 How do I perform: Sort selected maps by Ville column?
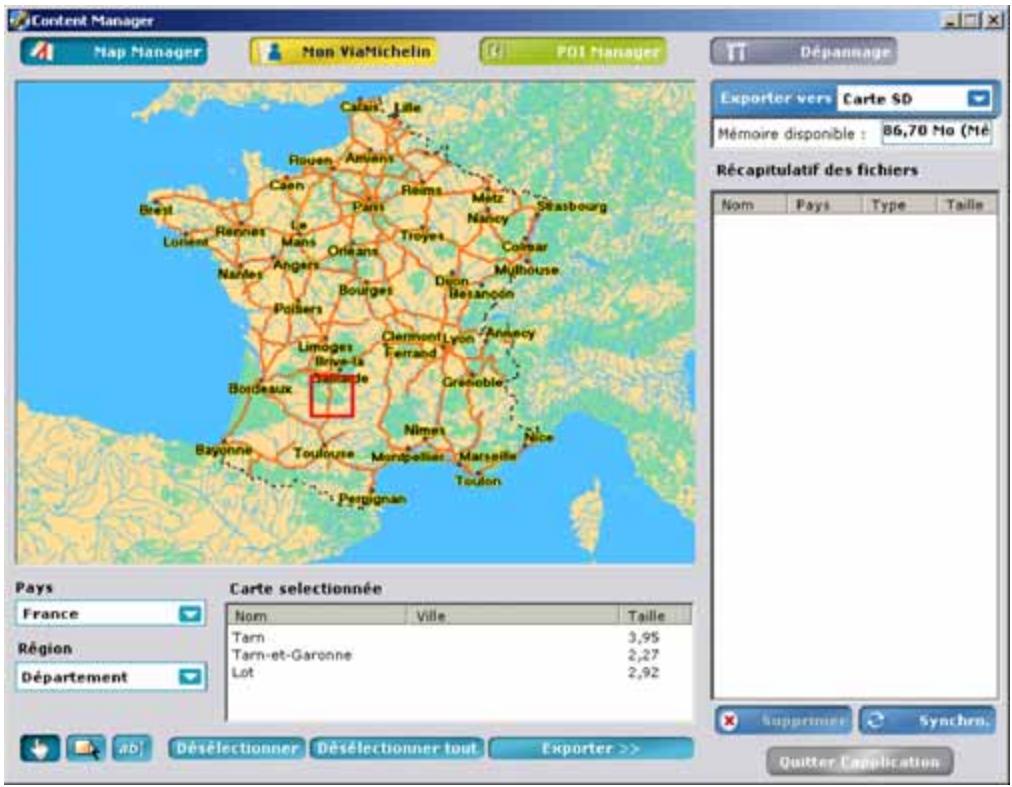[x=512, y=616]
